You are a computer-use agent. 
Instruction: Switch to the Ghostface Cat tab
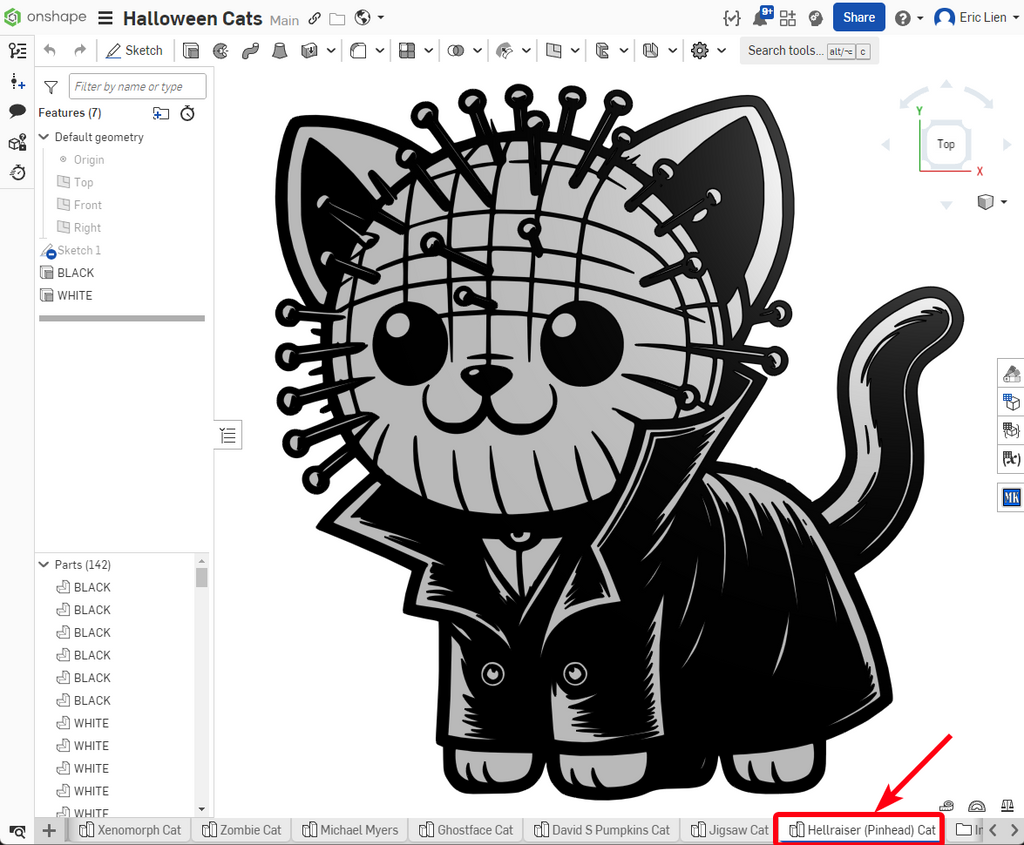click(x=466, y=830)
